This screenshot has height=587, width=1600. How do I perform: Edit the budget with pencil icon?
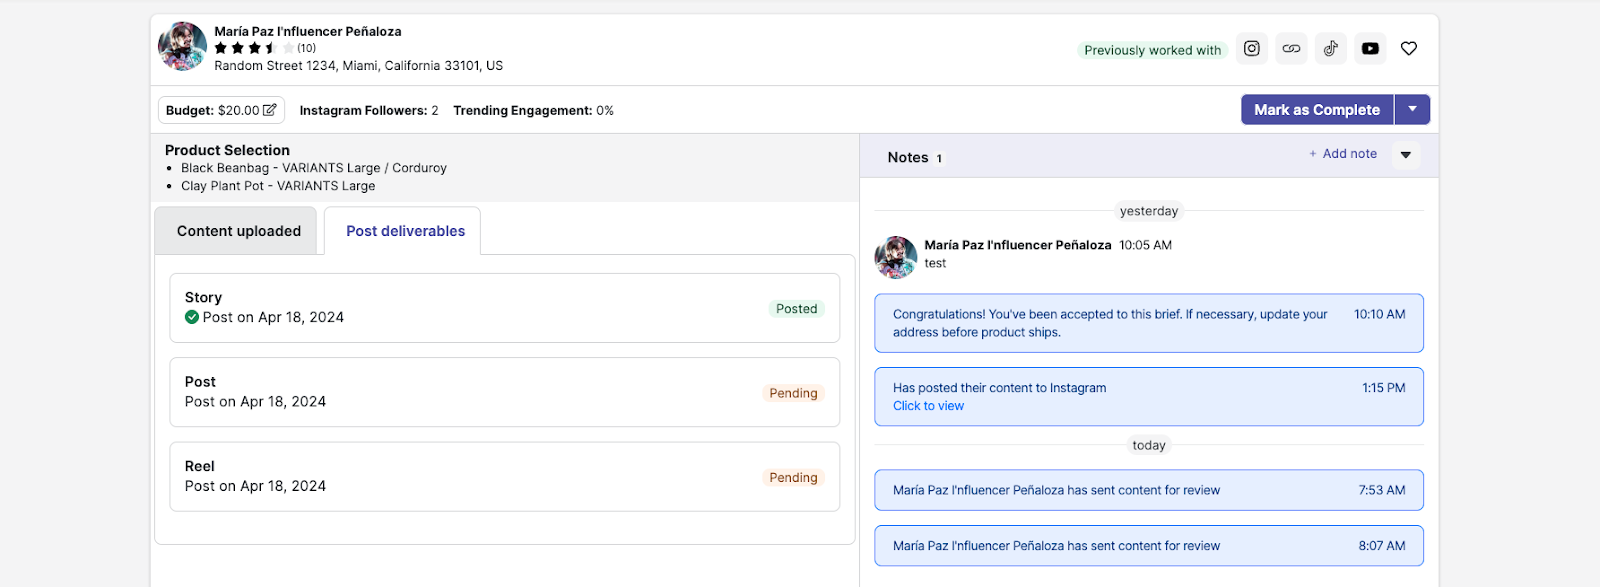pos(269,110)
